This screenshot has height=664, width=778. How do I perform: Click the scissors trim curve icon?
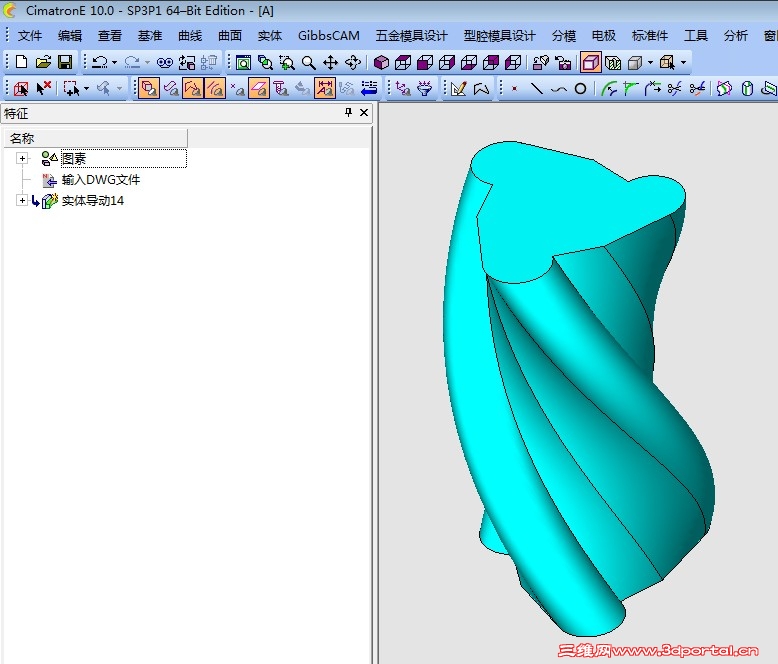(674, 89)
